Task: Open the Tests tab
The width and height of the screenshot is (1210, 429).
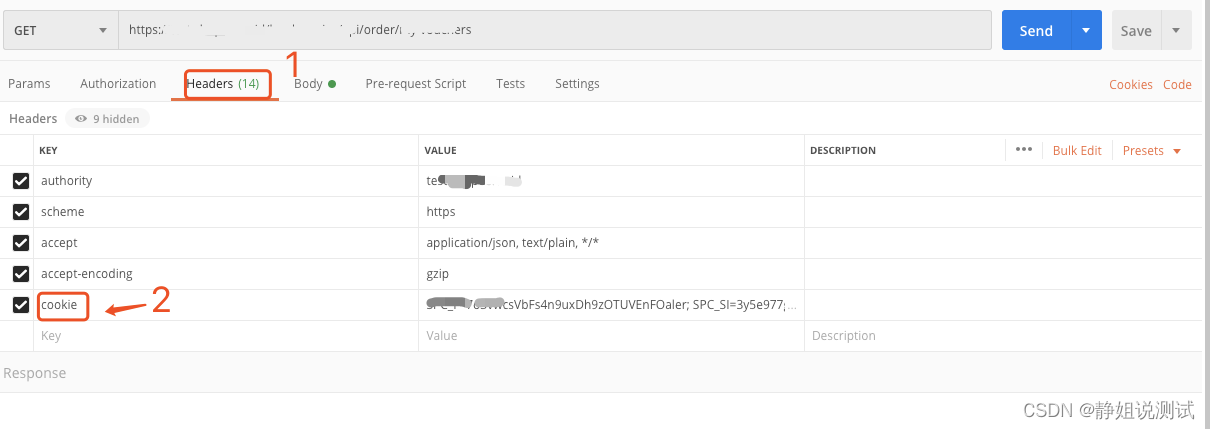Action: click(x=510, y=84)
